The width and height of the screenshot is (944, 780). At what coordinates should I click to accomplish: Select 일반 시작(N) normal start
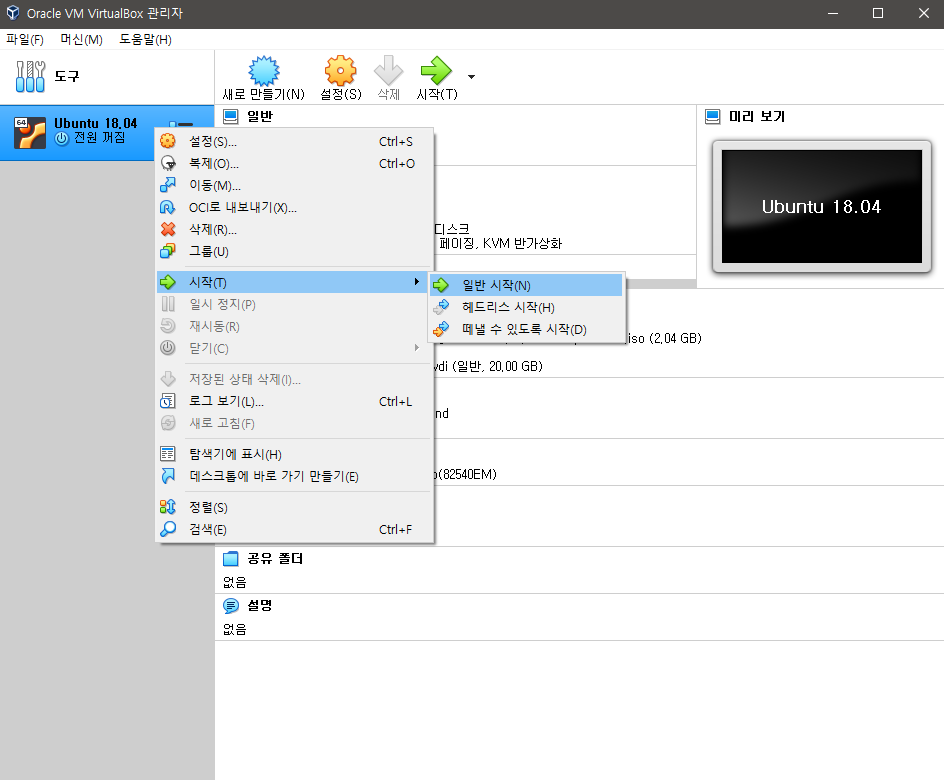(x=527, y=285)
